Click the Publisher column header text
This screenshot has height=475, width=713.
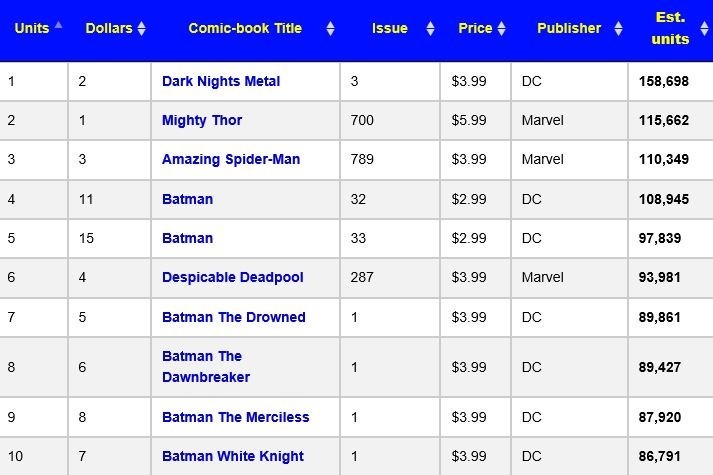coord(569,28)
